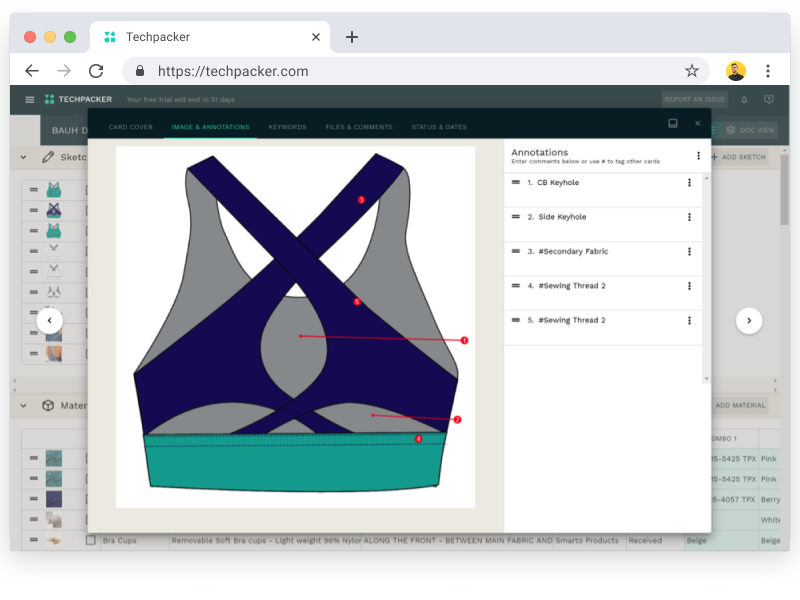The width and height of the screenshot is (800, 600).
Task: Select annotation marker 4 on the waistband
Action: [x=418, y=439]
